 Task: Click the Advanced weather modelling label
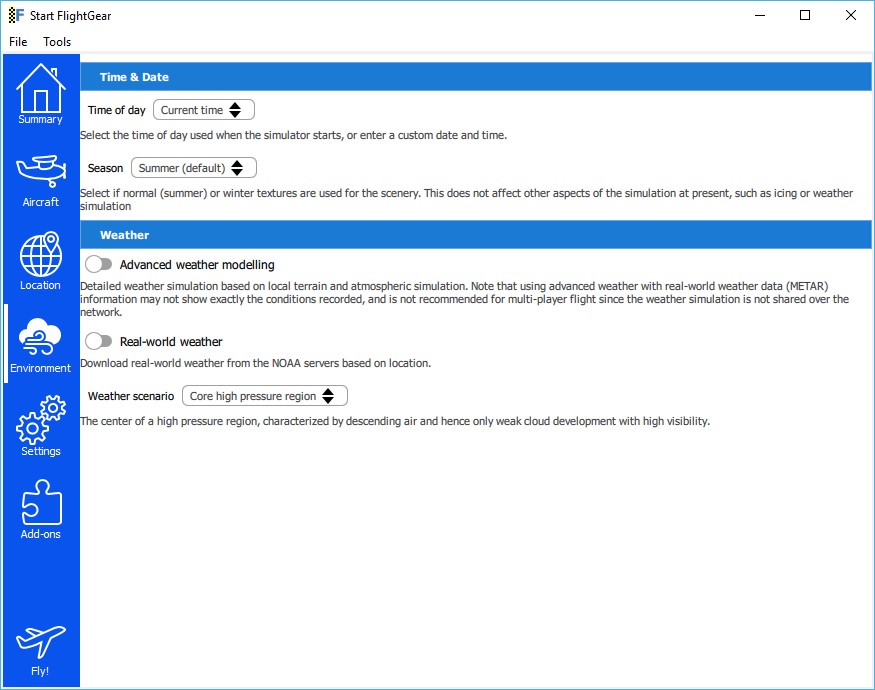point(197,265)
